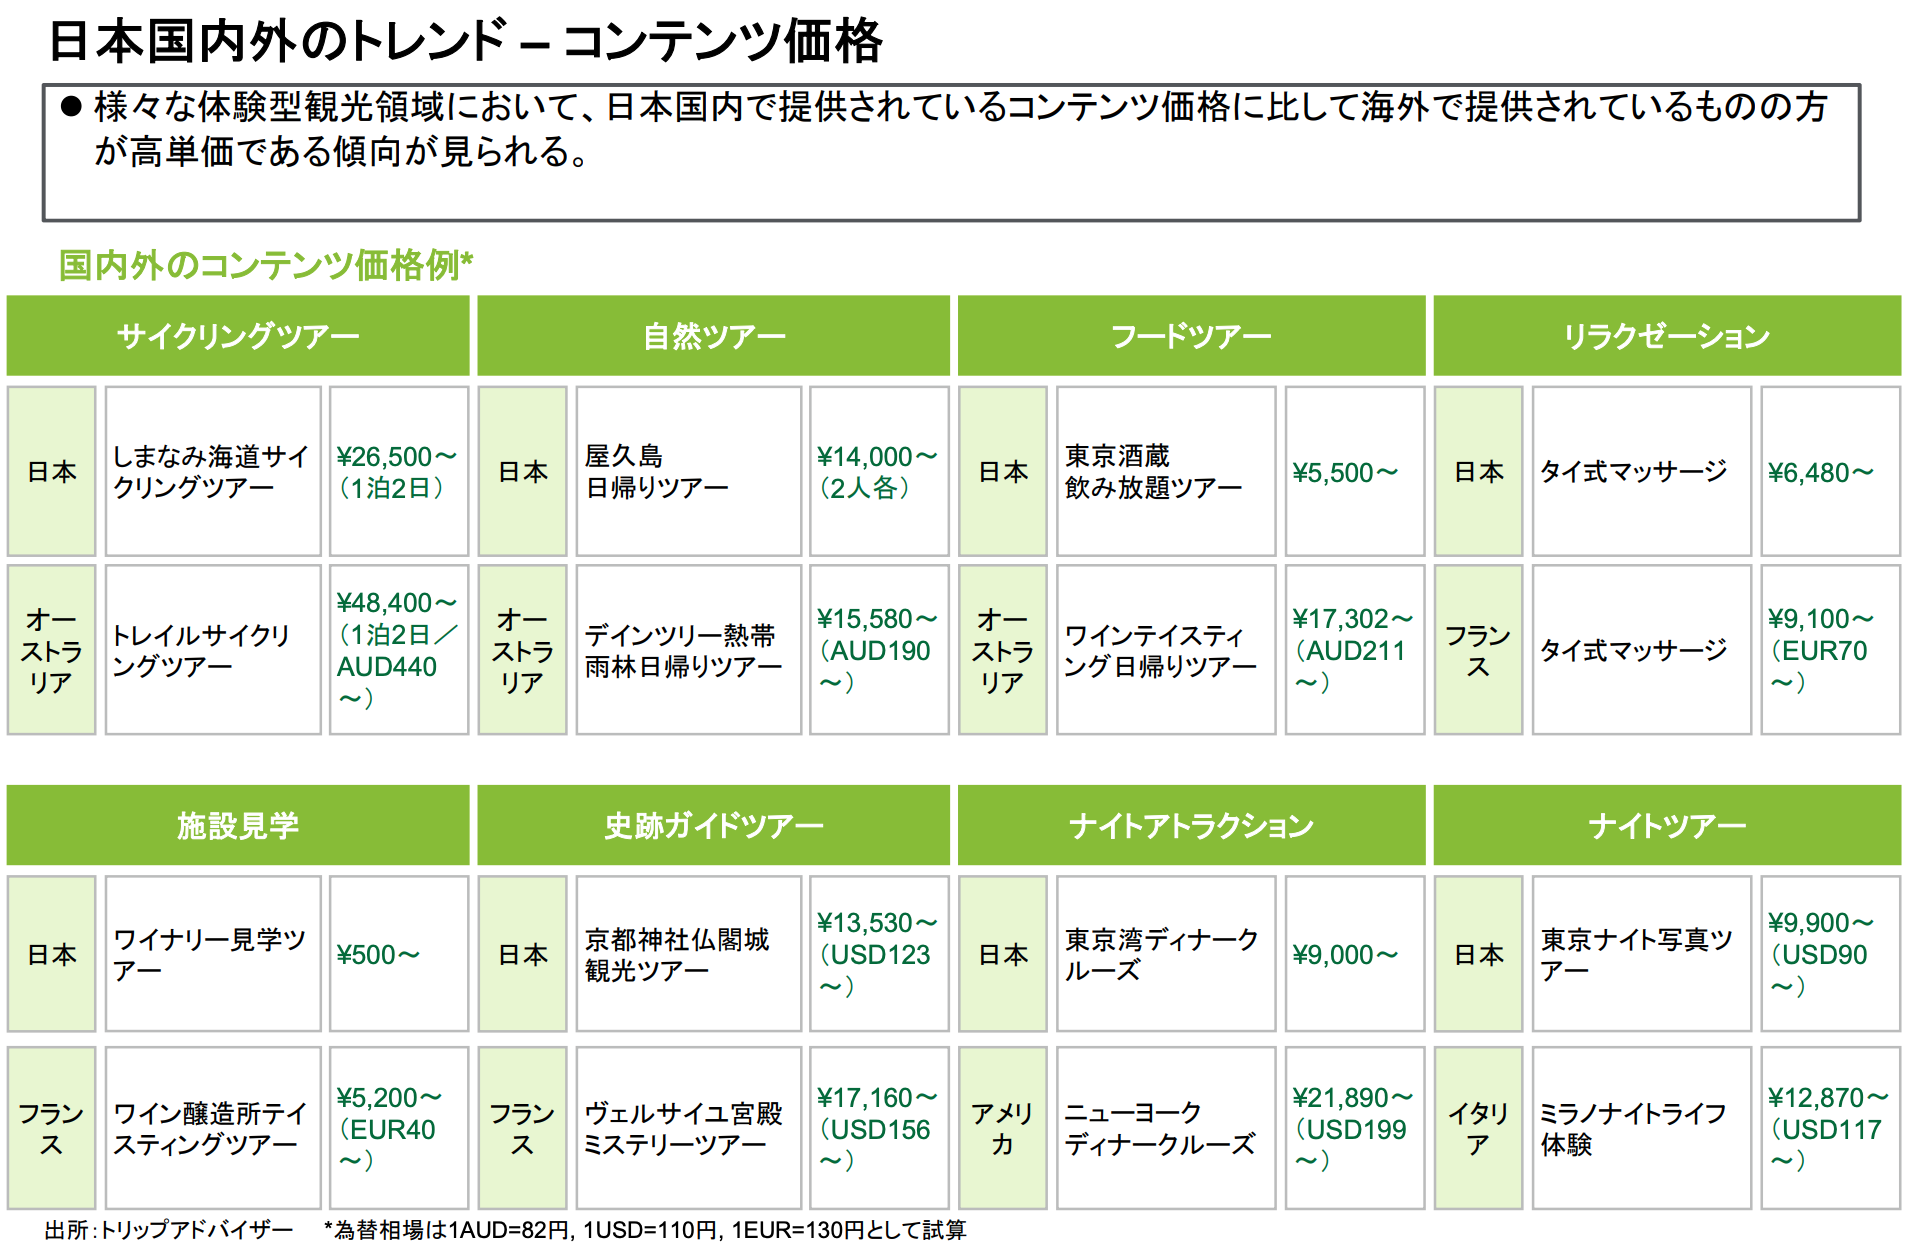Click the 出所:トリップアドバイザー source footnote
Viewport: 1910px width, 1248px height.
(169, 1229)
